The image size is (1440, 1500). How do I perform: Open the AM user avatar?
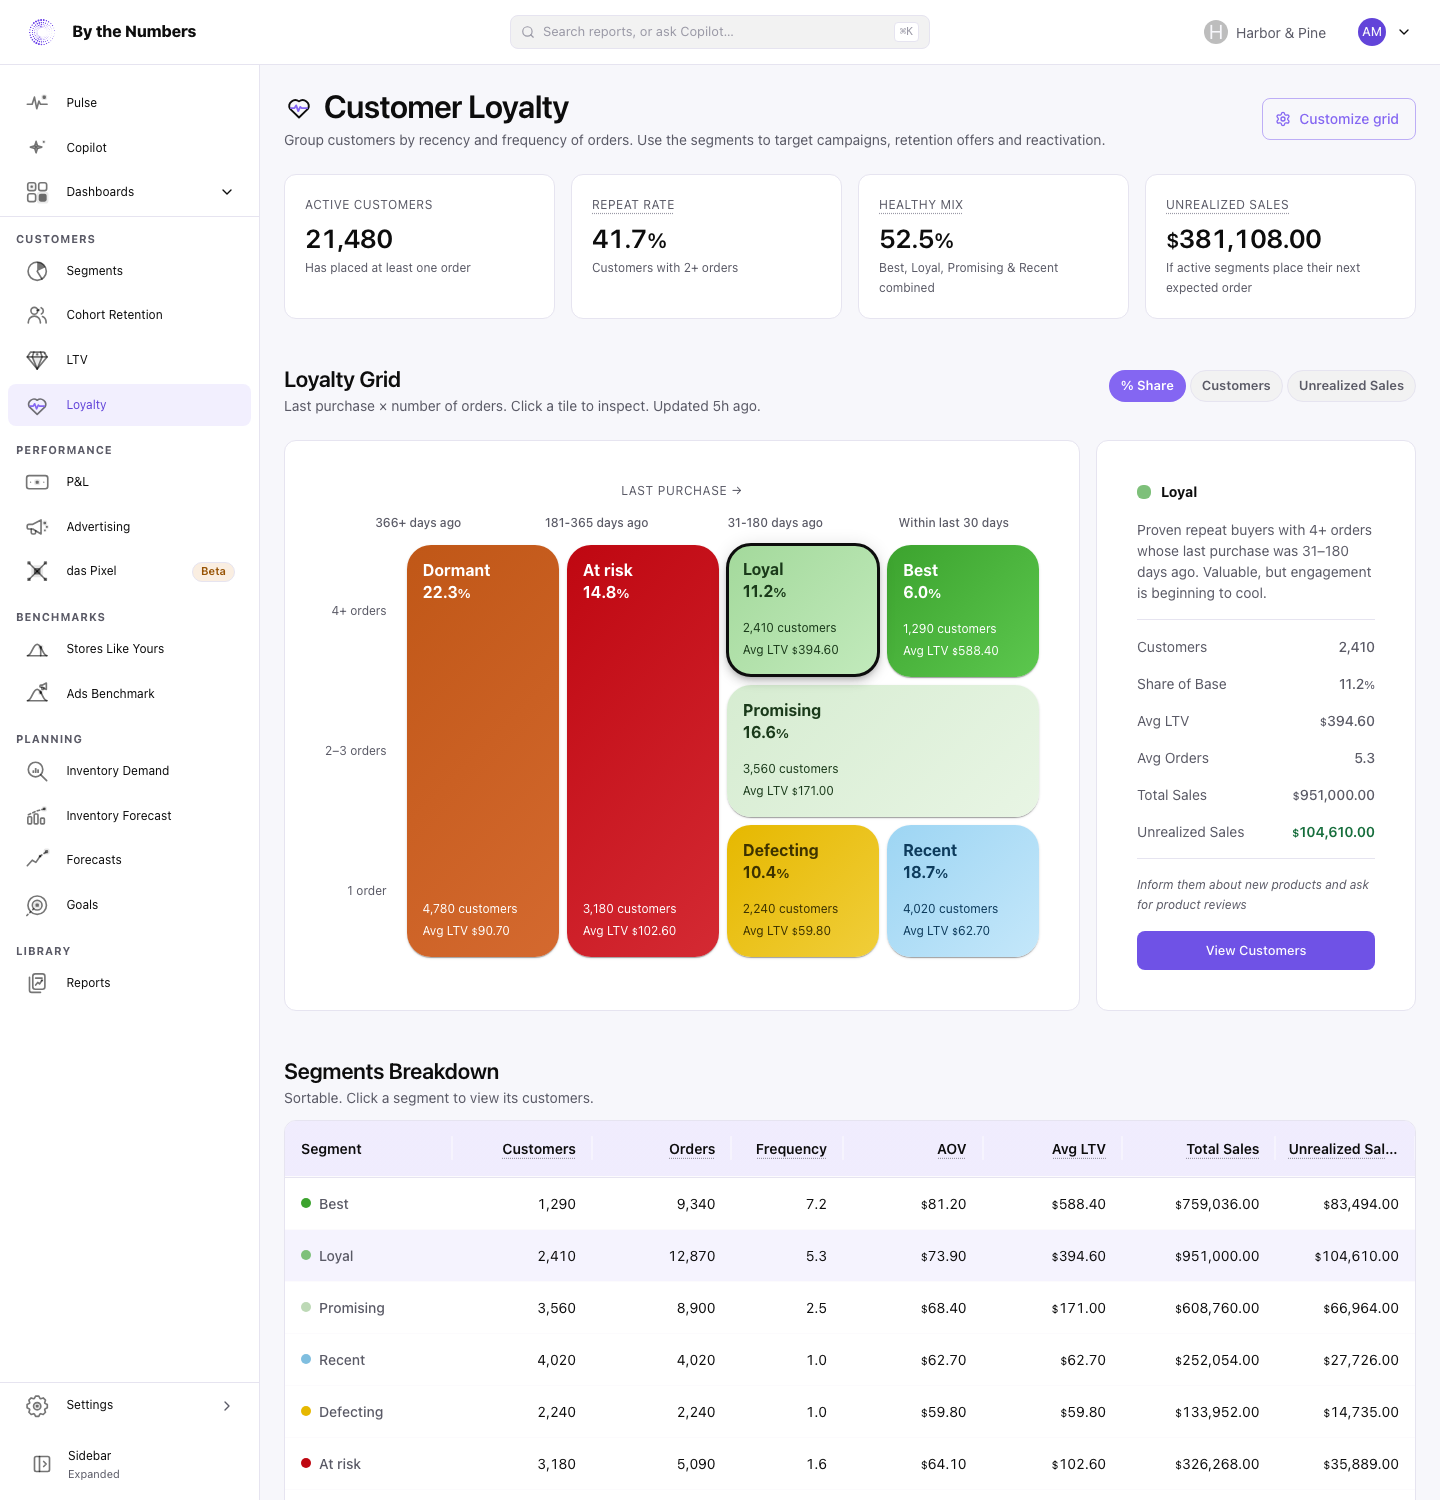pos(1372,32)
